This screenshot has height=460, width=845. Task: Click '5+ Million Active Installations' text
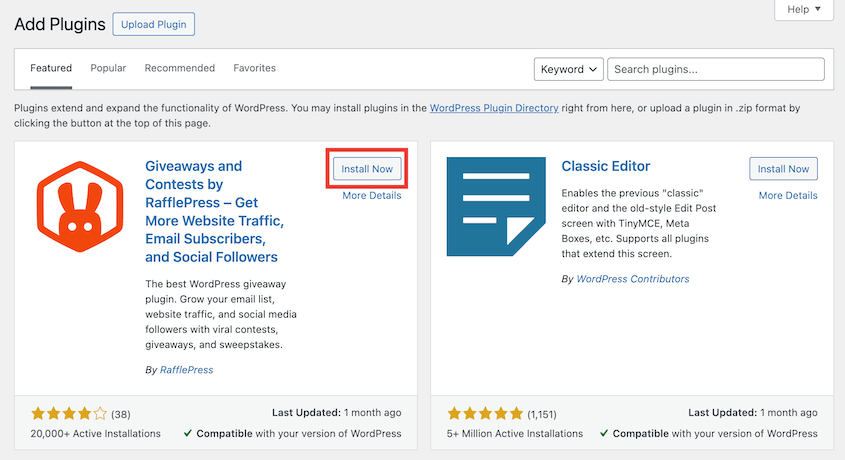tap(515, 434)
